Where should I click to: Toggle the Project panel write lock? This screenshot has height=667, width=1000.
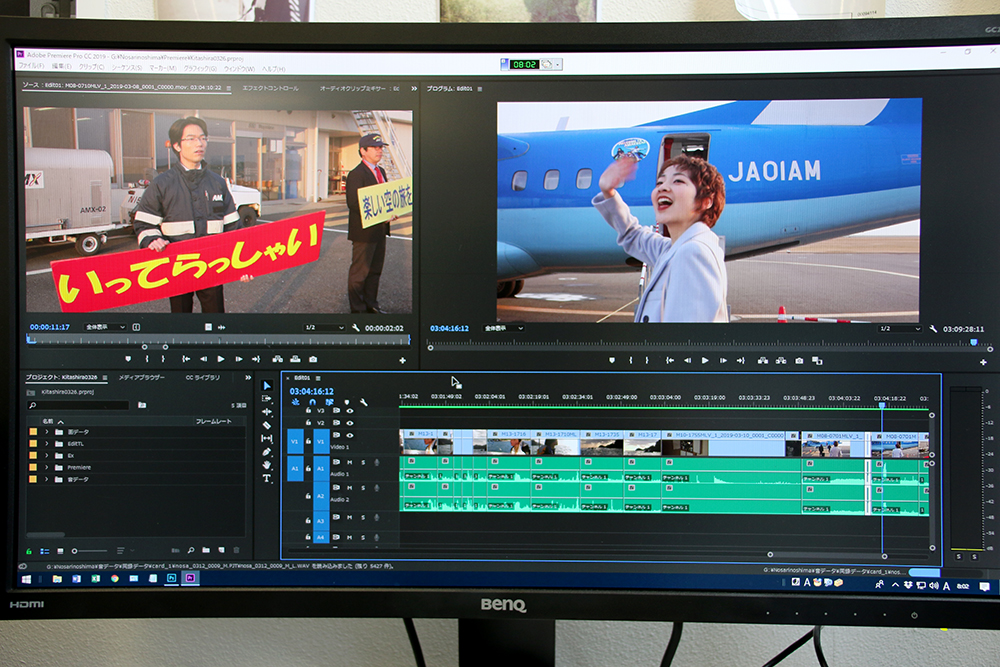[x=29, y=551]
